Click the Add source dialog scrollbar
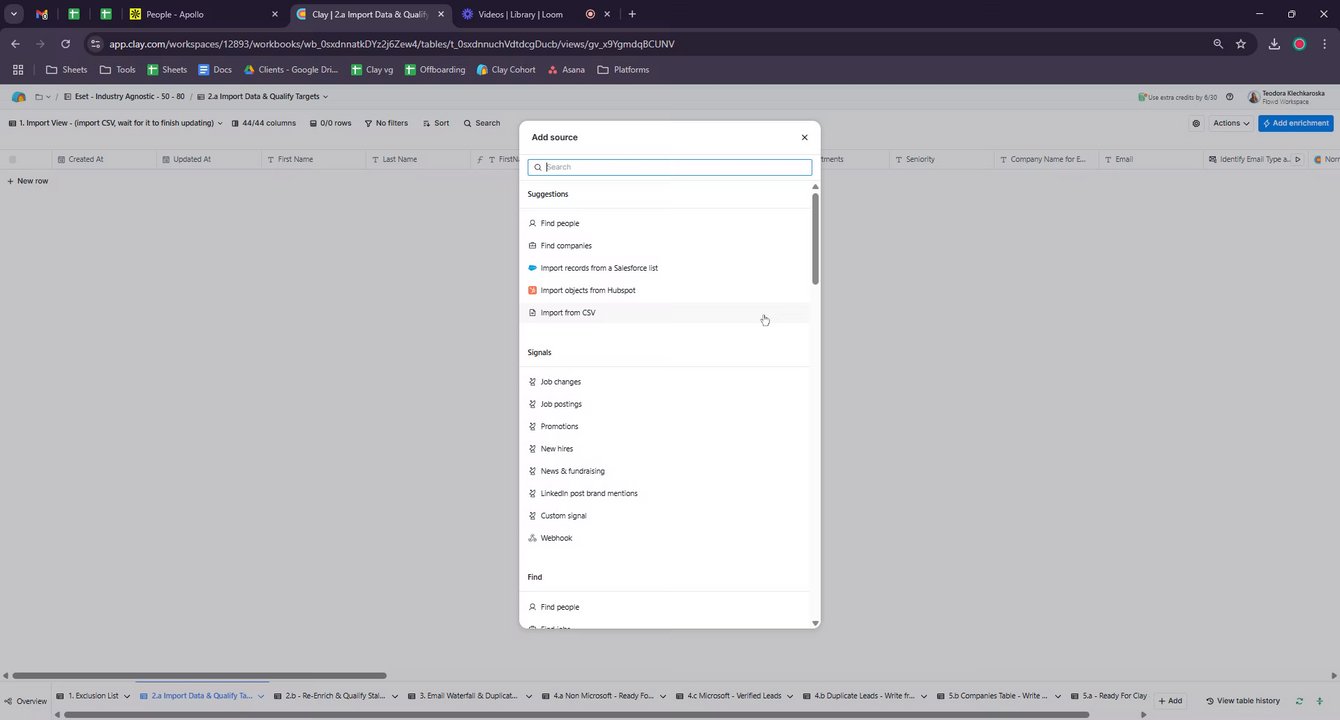The width and height of the screenshot is (1340, 720). tap(815, 238)
